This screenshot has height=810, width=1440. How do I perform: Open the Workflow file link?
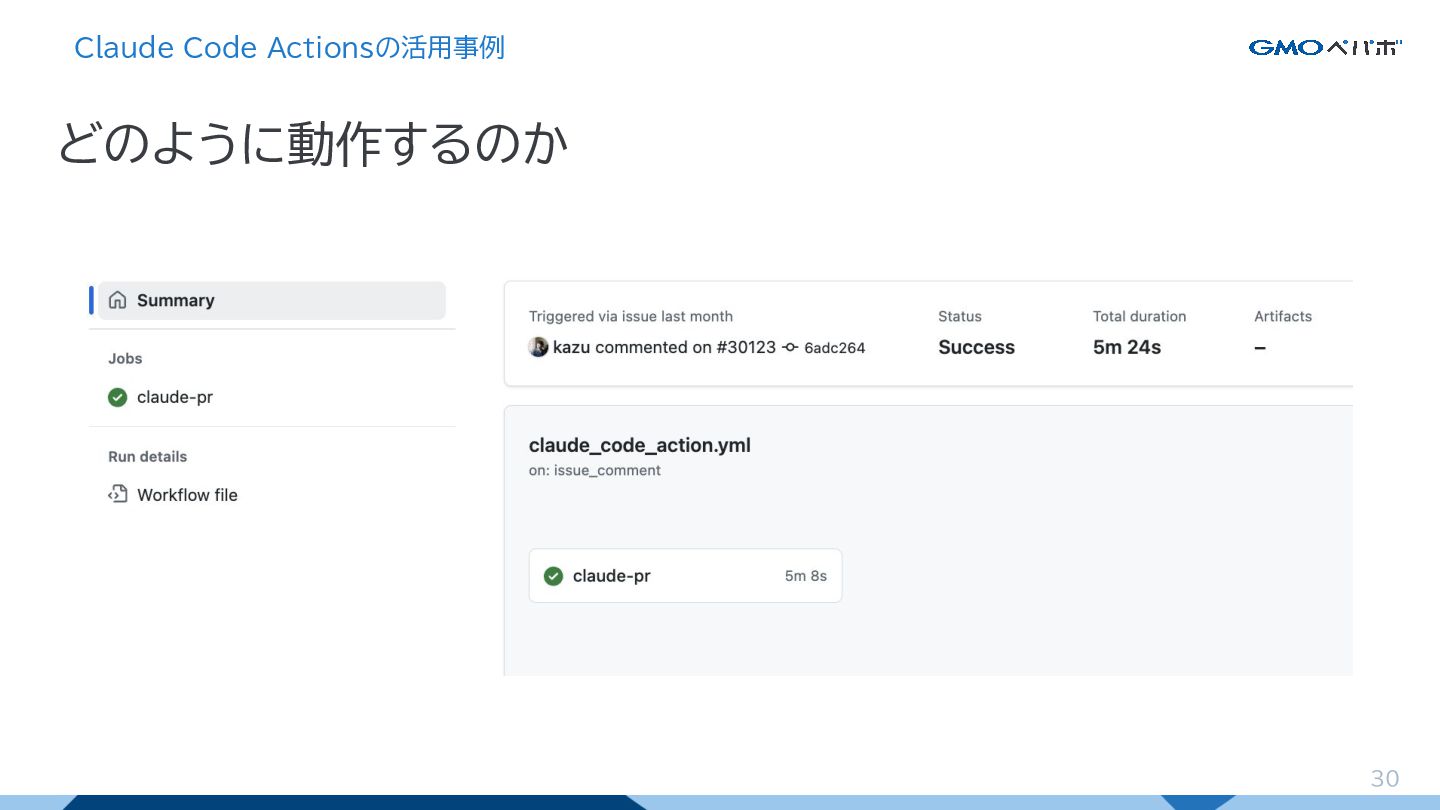[x=187, y=495]
